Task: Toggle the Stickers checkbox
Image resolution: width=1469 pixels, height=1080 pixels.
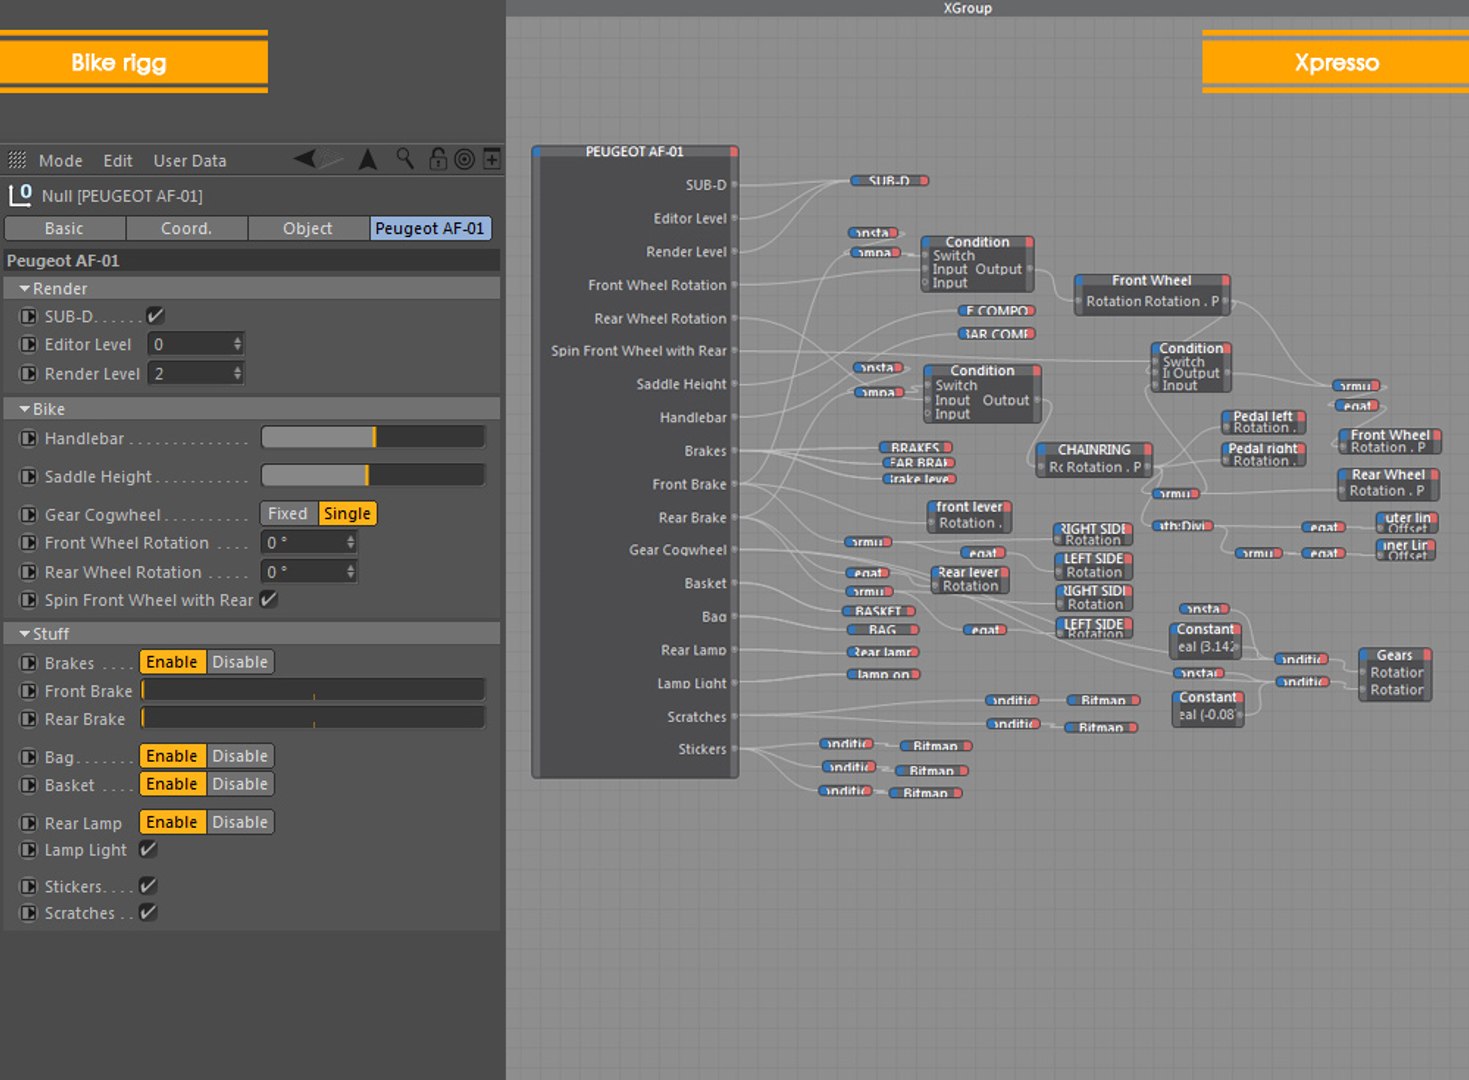Action: pyautogui.click(x=148, y=886)
